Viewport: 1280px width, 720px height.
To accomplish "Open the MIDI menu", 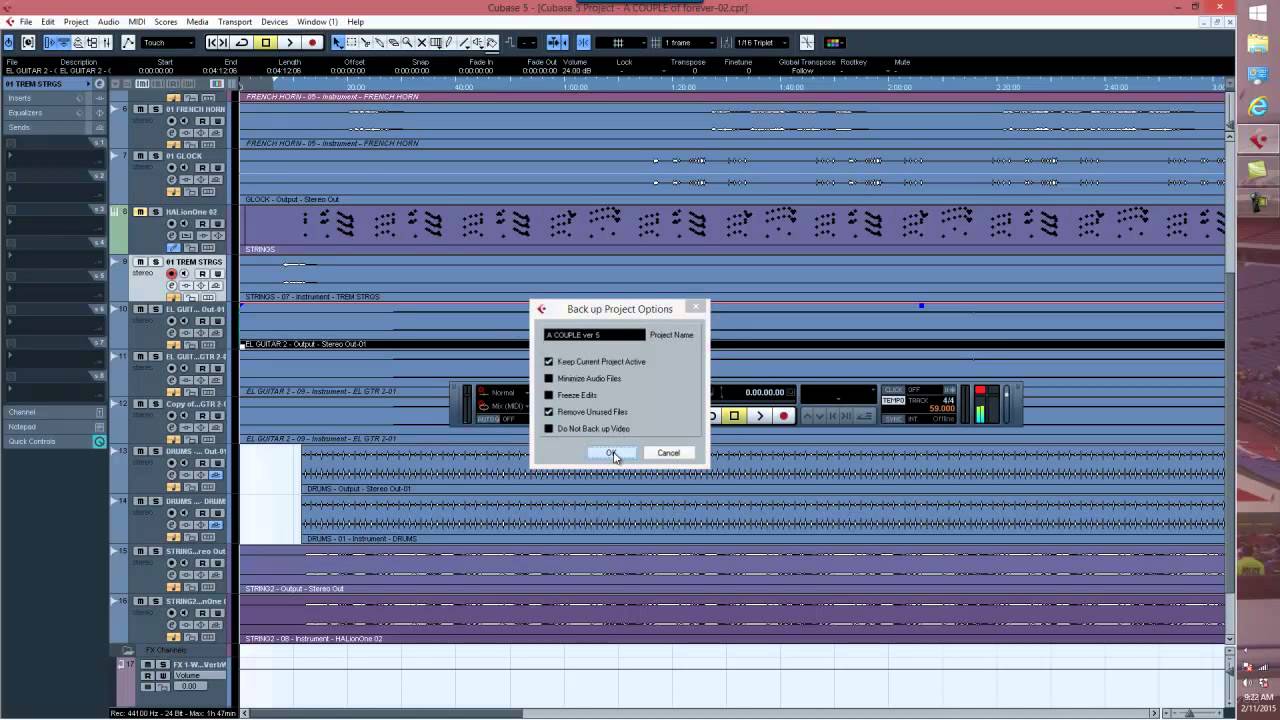I will click(136, 21).
